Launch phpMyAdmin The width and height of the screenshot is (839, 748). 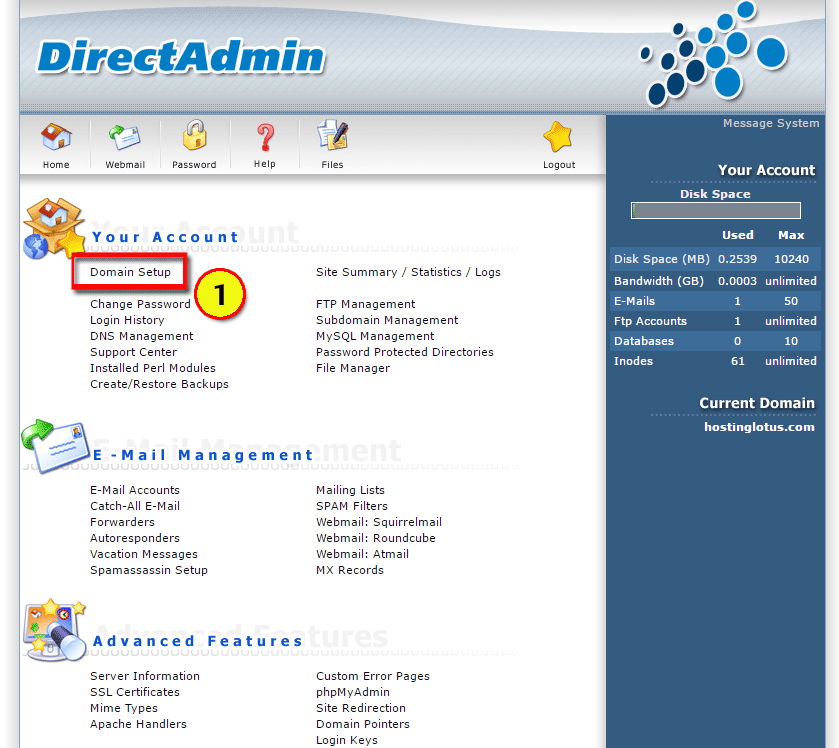tap(353, 692)
